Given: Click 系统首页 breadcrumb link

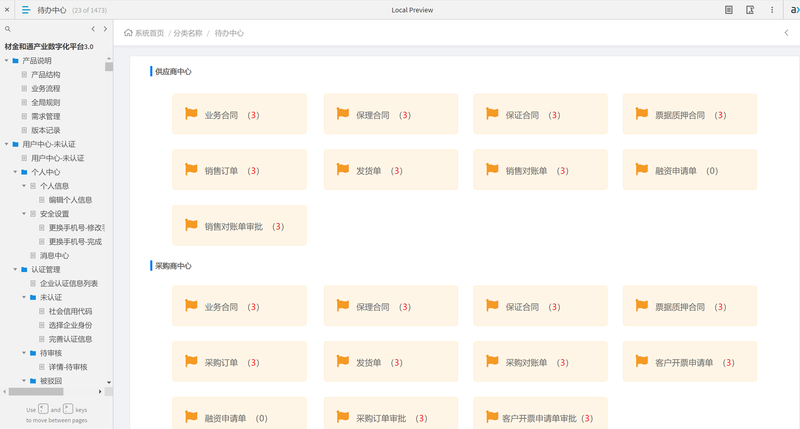Looking at the screenshot, I should click(149, 33).
